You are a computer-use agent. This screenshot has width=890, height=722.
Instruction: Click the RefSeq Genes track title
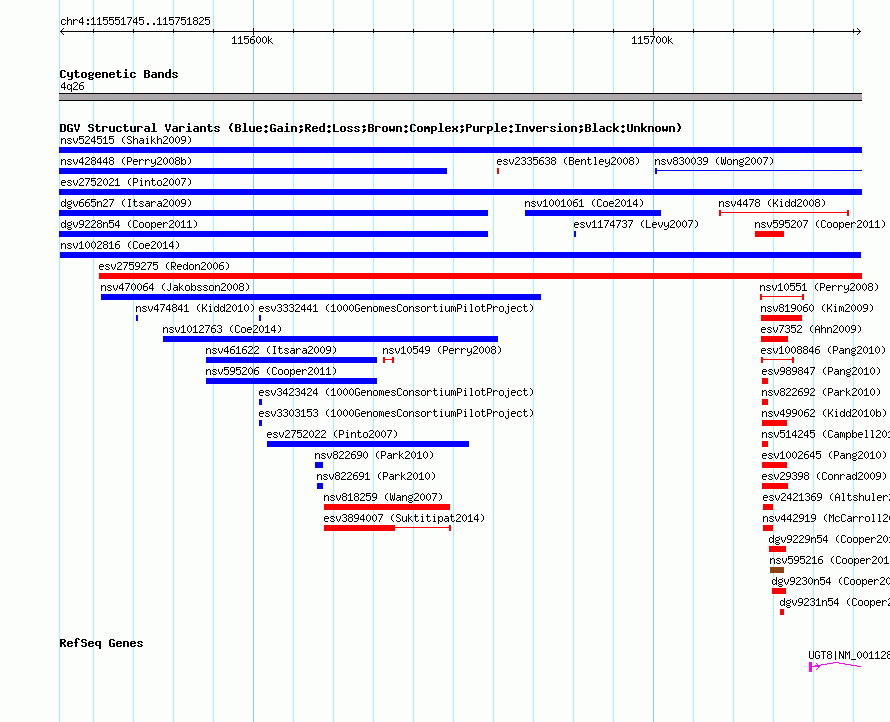(x=102, y=643)
